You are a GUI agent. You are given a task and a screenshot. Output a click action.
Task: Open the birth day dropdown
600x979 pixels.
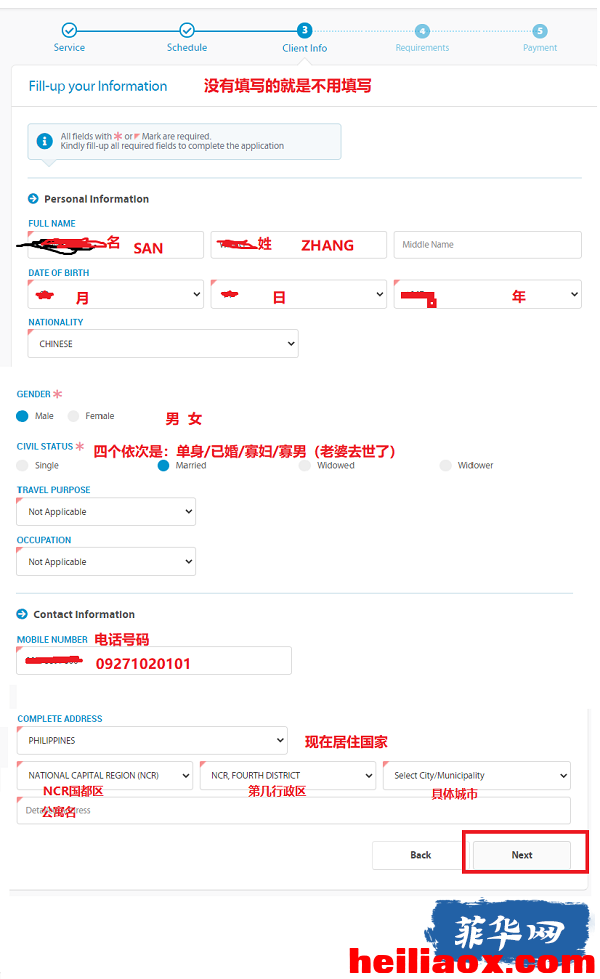coord(298,294)
